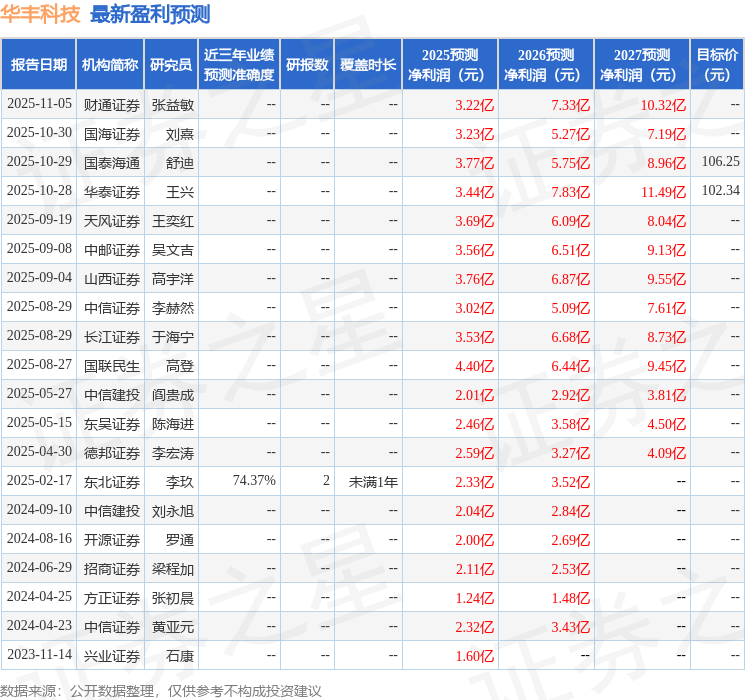Select the 东北证券 institution cell
Viewport: 745px width, 700px height.
[112, 482]
